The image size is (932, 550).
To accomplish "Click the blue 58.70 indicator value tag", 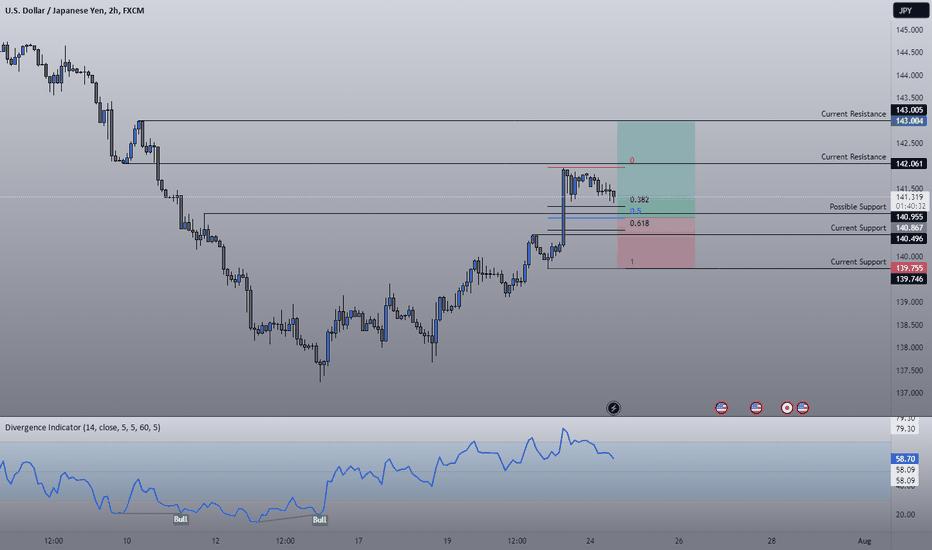I will click(x=905, y=459).
